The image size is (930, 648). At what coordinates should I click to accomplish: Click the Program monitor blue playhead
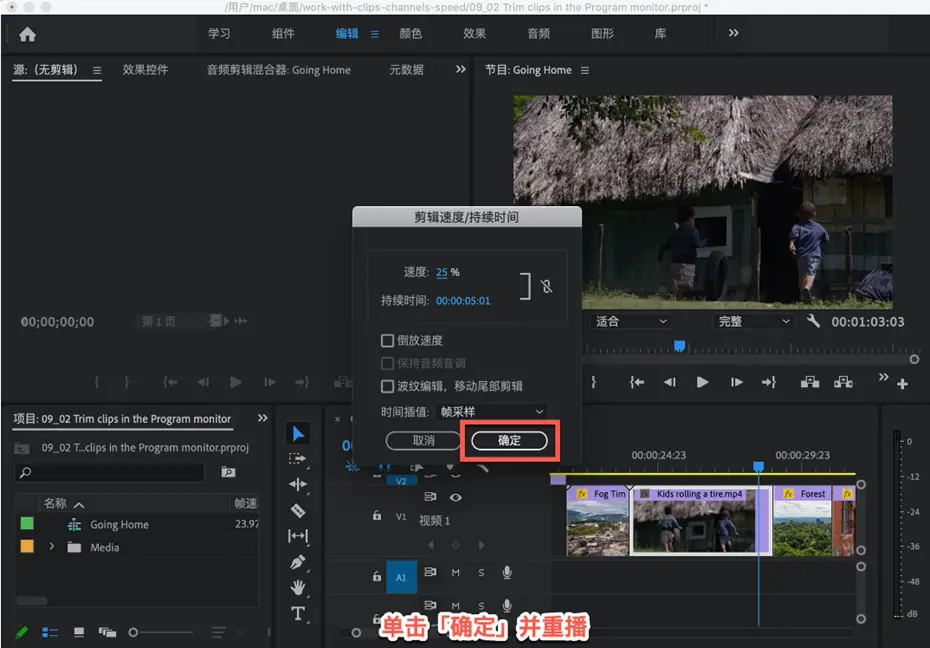[680, 346]
